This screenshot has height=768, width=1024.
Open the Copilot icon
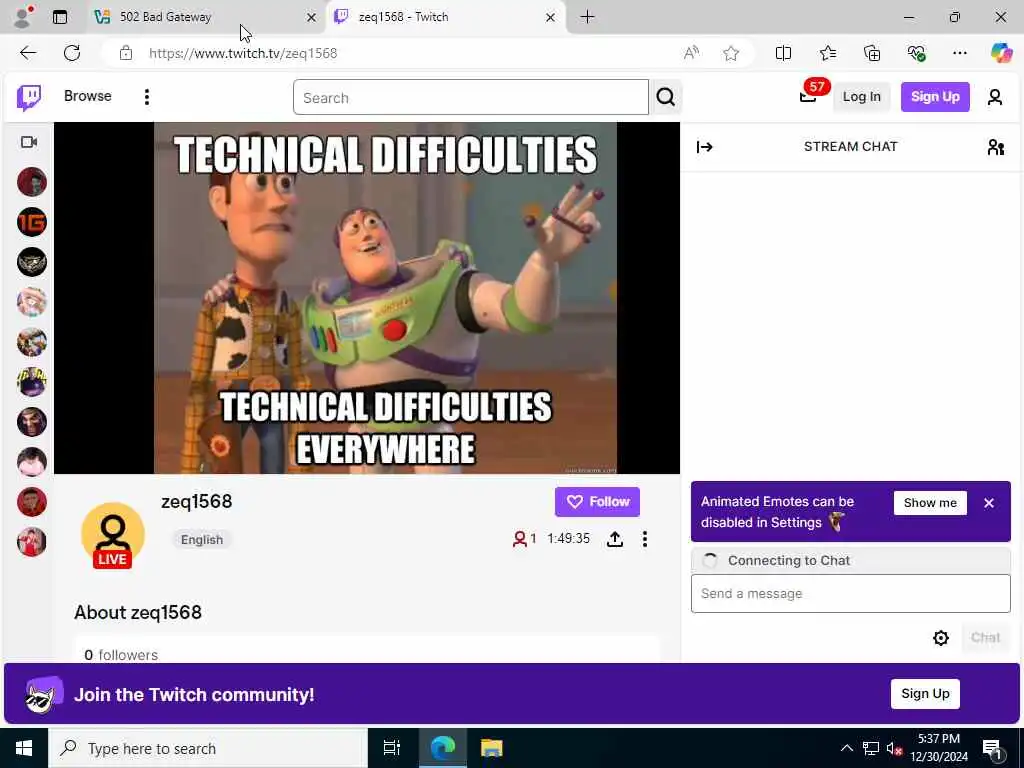coord(1001,53)
